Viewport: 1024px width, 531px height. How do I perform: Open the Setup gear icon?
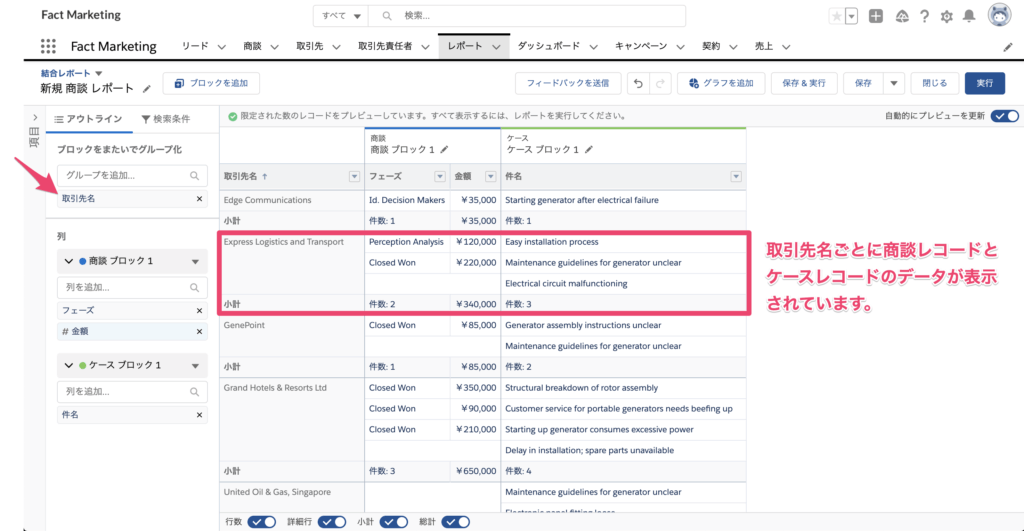[x=946, y=16]
